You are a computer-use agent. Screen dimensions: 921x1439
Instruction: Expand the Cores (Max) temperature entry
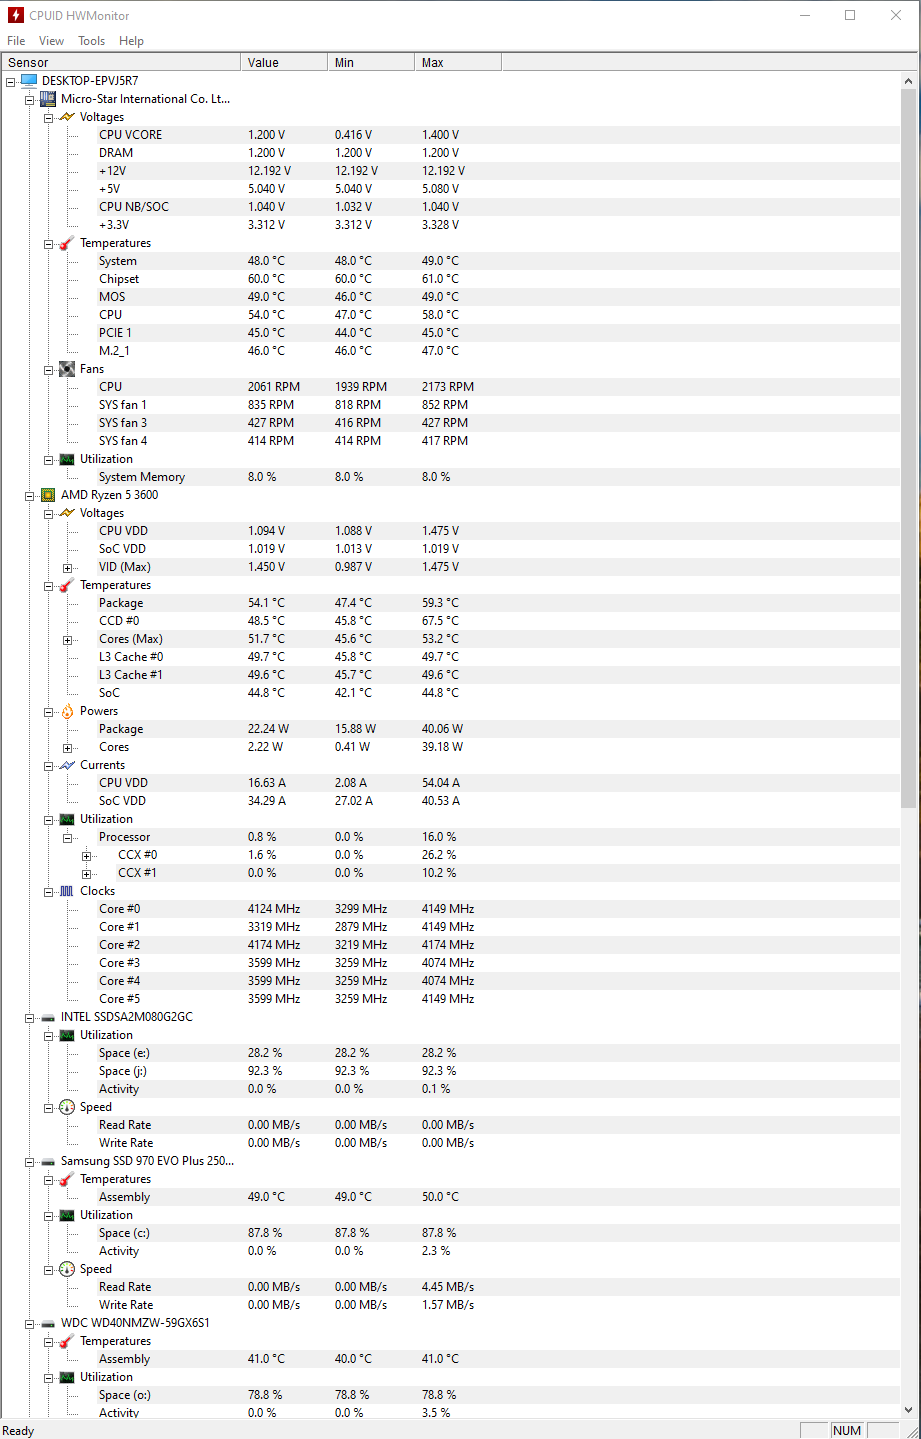coord(67,640)
